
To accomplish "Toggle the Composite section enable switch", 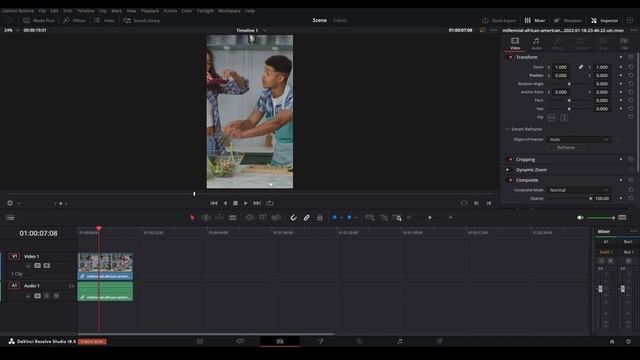I will click(510, 180).
